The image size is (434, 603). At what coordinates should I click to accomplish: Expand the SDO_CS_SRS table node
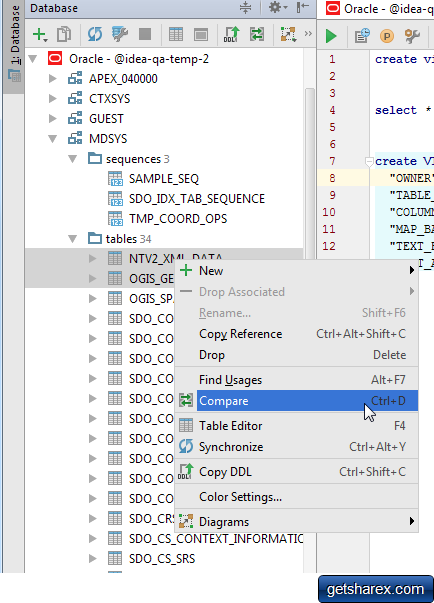tap(93, 558)
